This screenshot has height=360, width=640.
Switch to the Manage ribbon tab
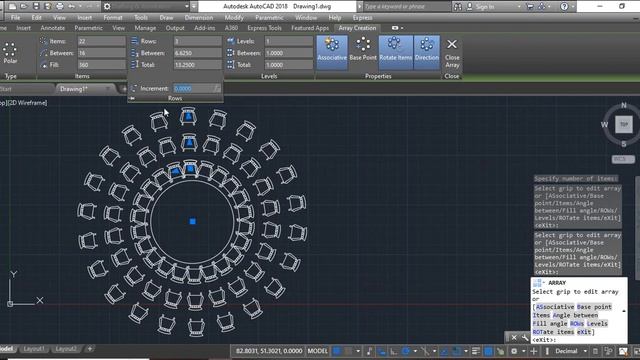pyautogui.click(x=145, y=28)
